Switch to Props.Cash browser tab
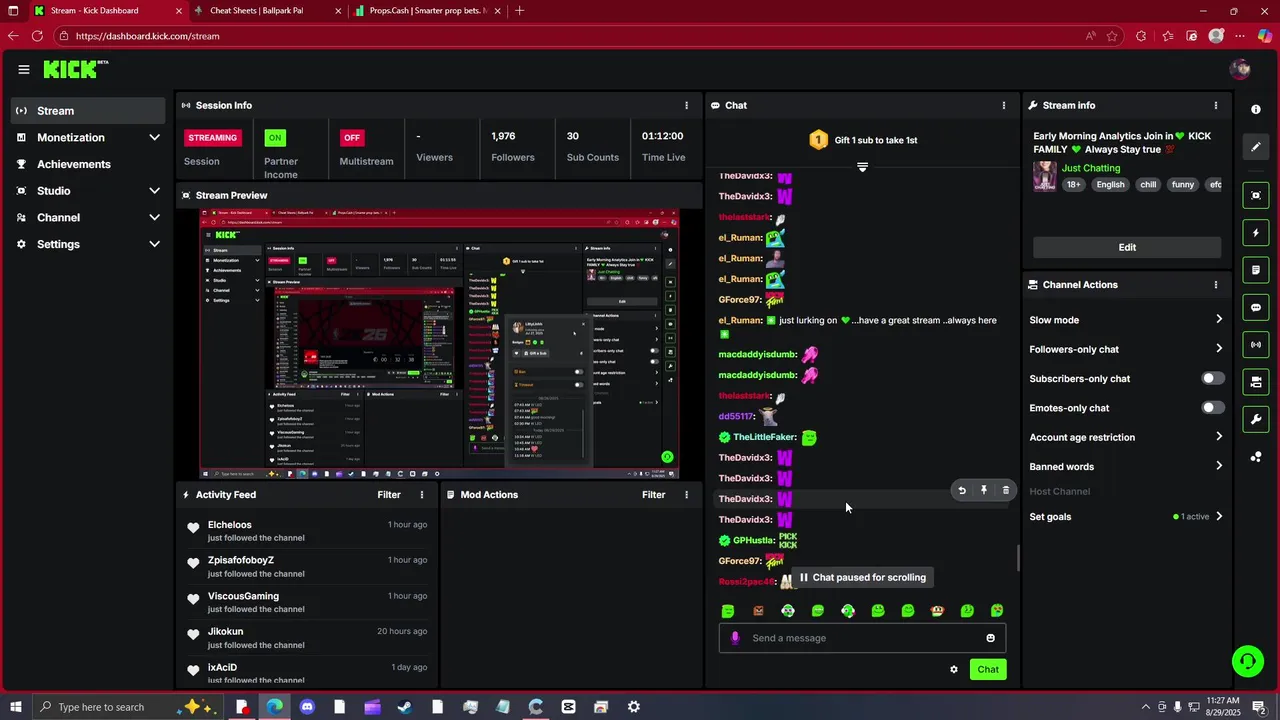The image size is (1280, 720). click(427, 11)
